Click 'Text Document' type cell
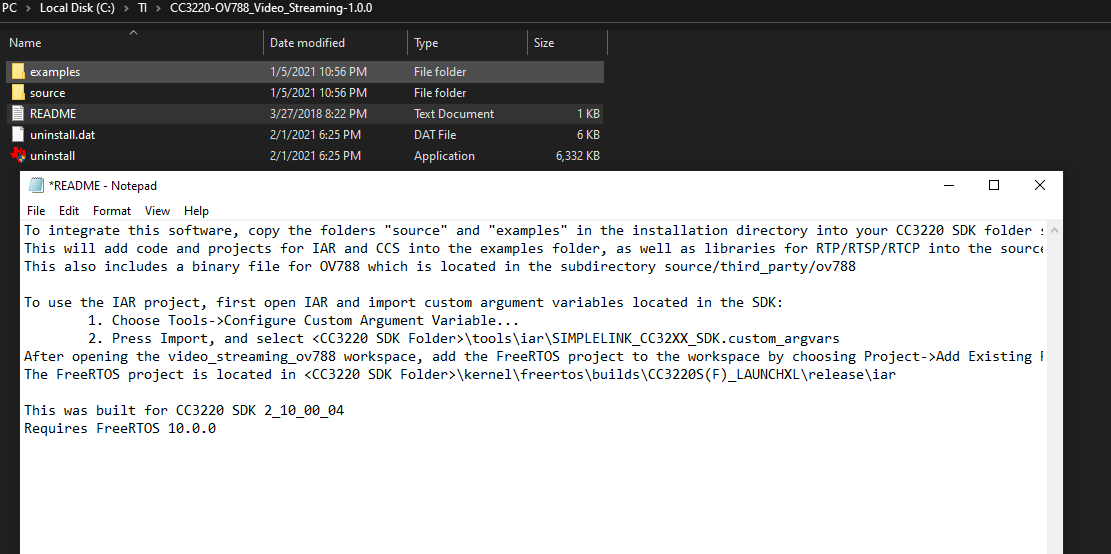Image resolution: width=1111 pixels, height=554 pixels. 454,113
